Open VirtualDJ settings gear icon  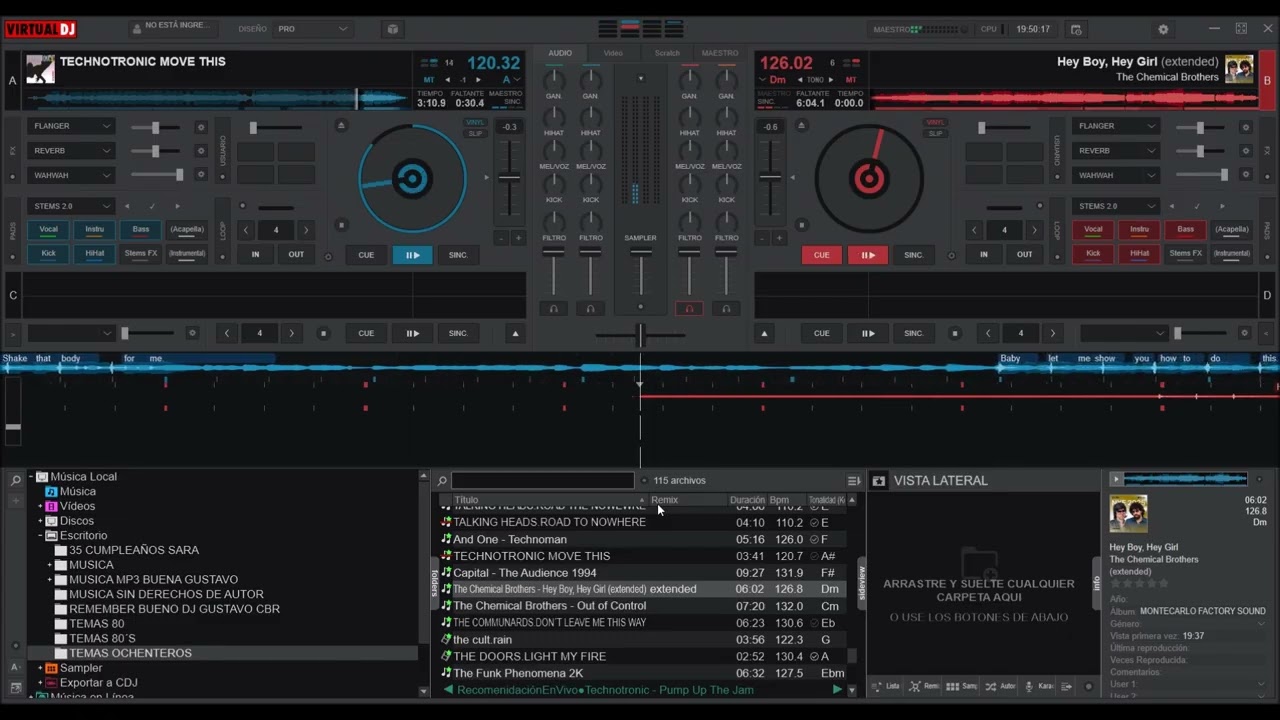coord(1162,29)
